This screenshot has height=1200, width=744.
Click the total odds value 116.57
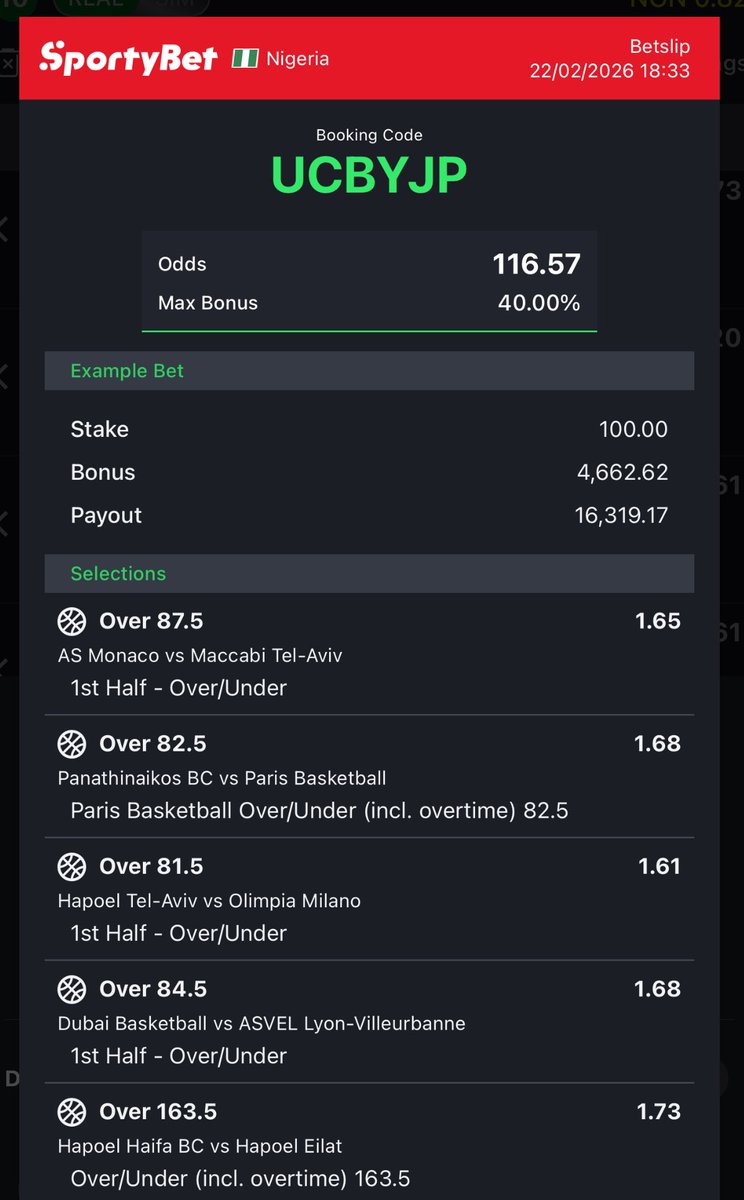pos(536,264)
